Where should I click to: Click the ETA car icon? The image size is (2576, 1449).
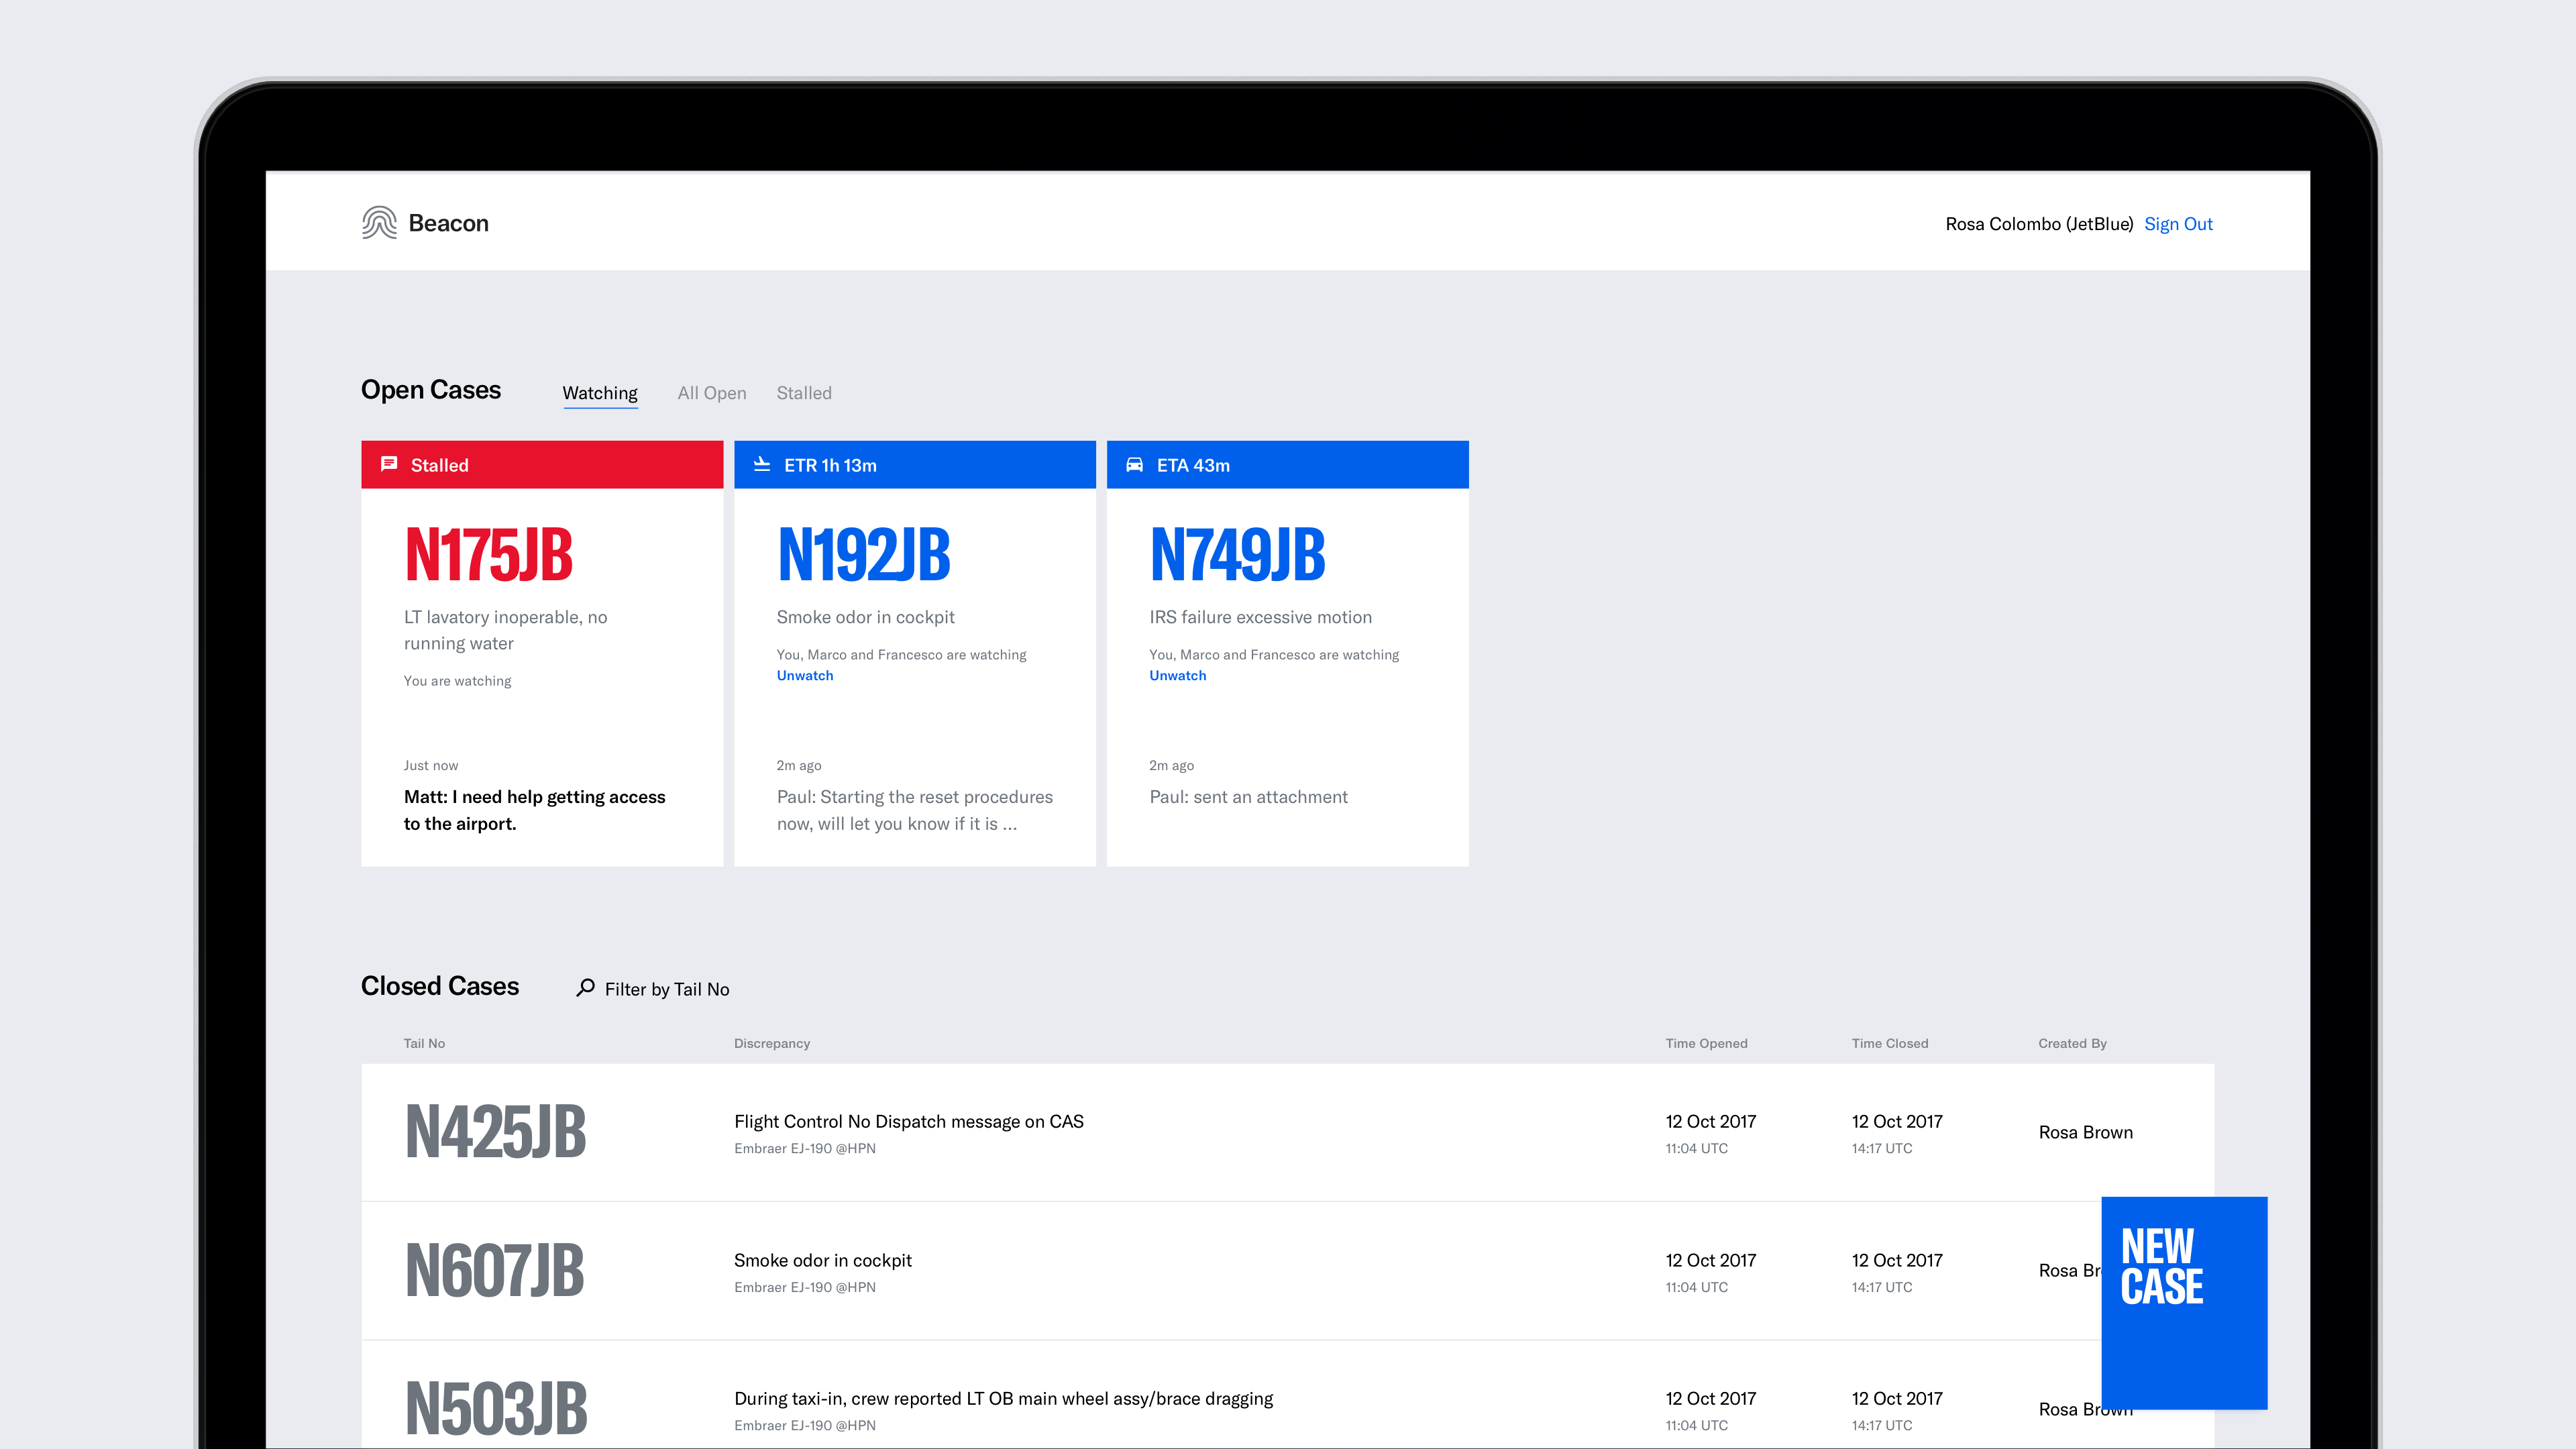1134,464
